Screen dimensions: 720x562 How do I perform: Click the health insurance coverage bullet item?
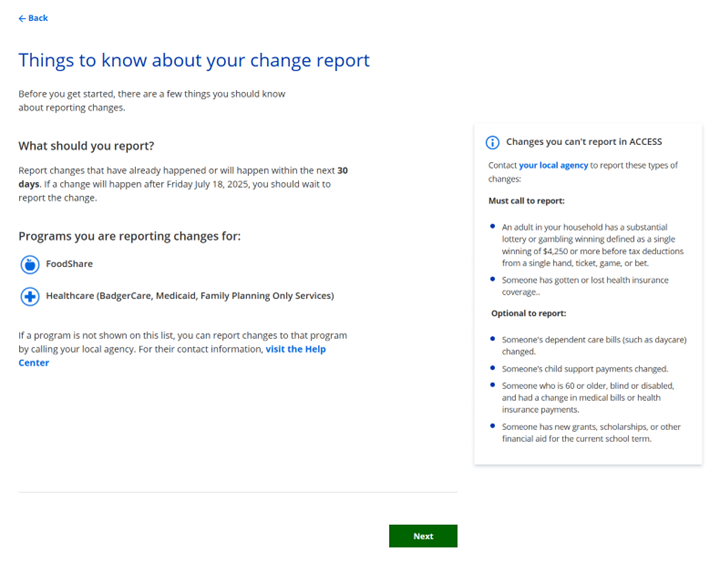585,286
